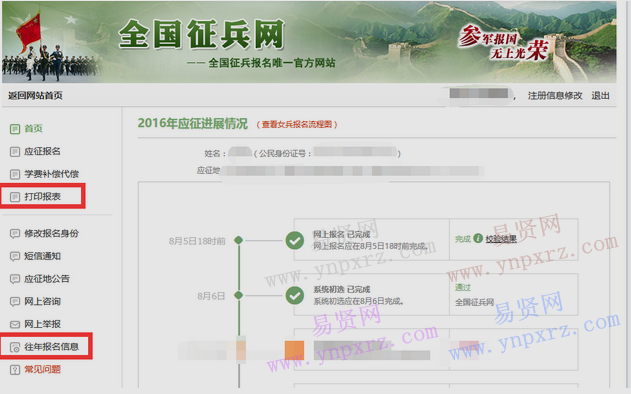Click the 8月5日18时前 timeline marker
This screenshot has width=631, height=394.
pos(238,241)
